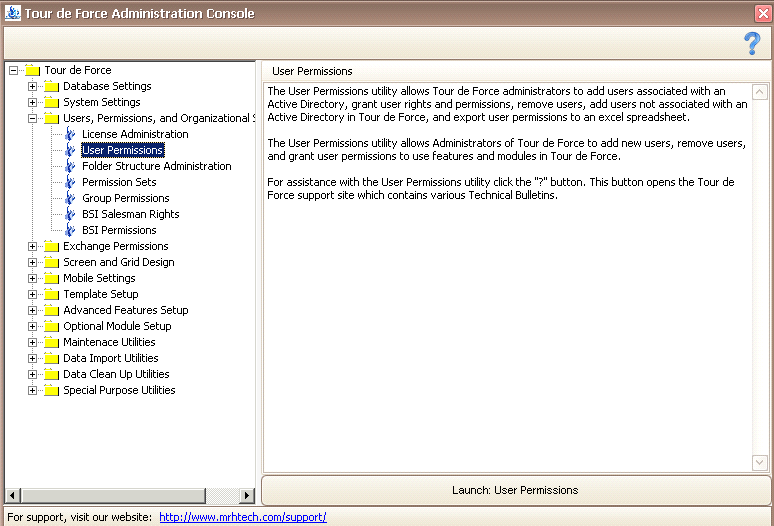Click the BSI Salesman Rights utility icon

coord(71,214)
